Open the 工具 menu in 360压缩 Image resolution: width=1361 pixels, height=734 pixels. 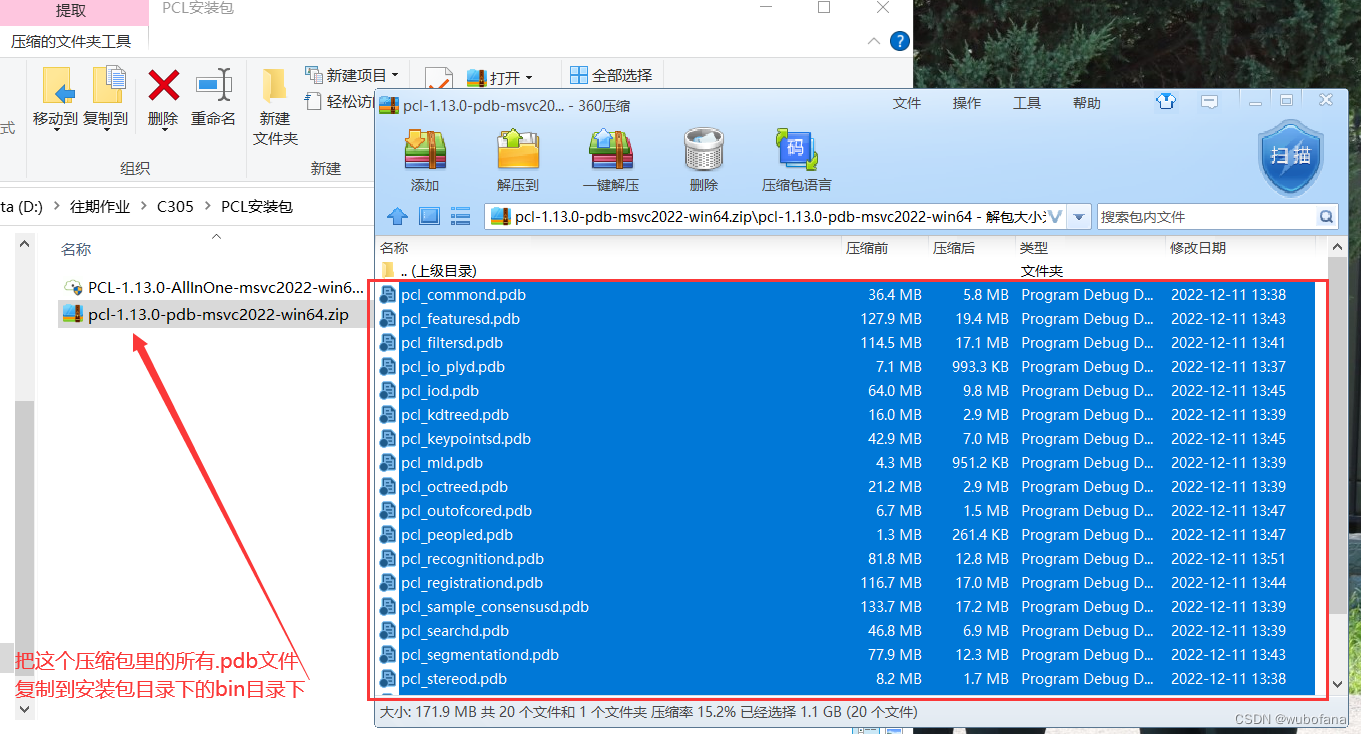[x=1027, y=103]
